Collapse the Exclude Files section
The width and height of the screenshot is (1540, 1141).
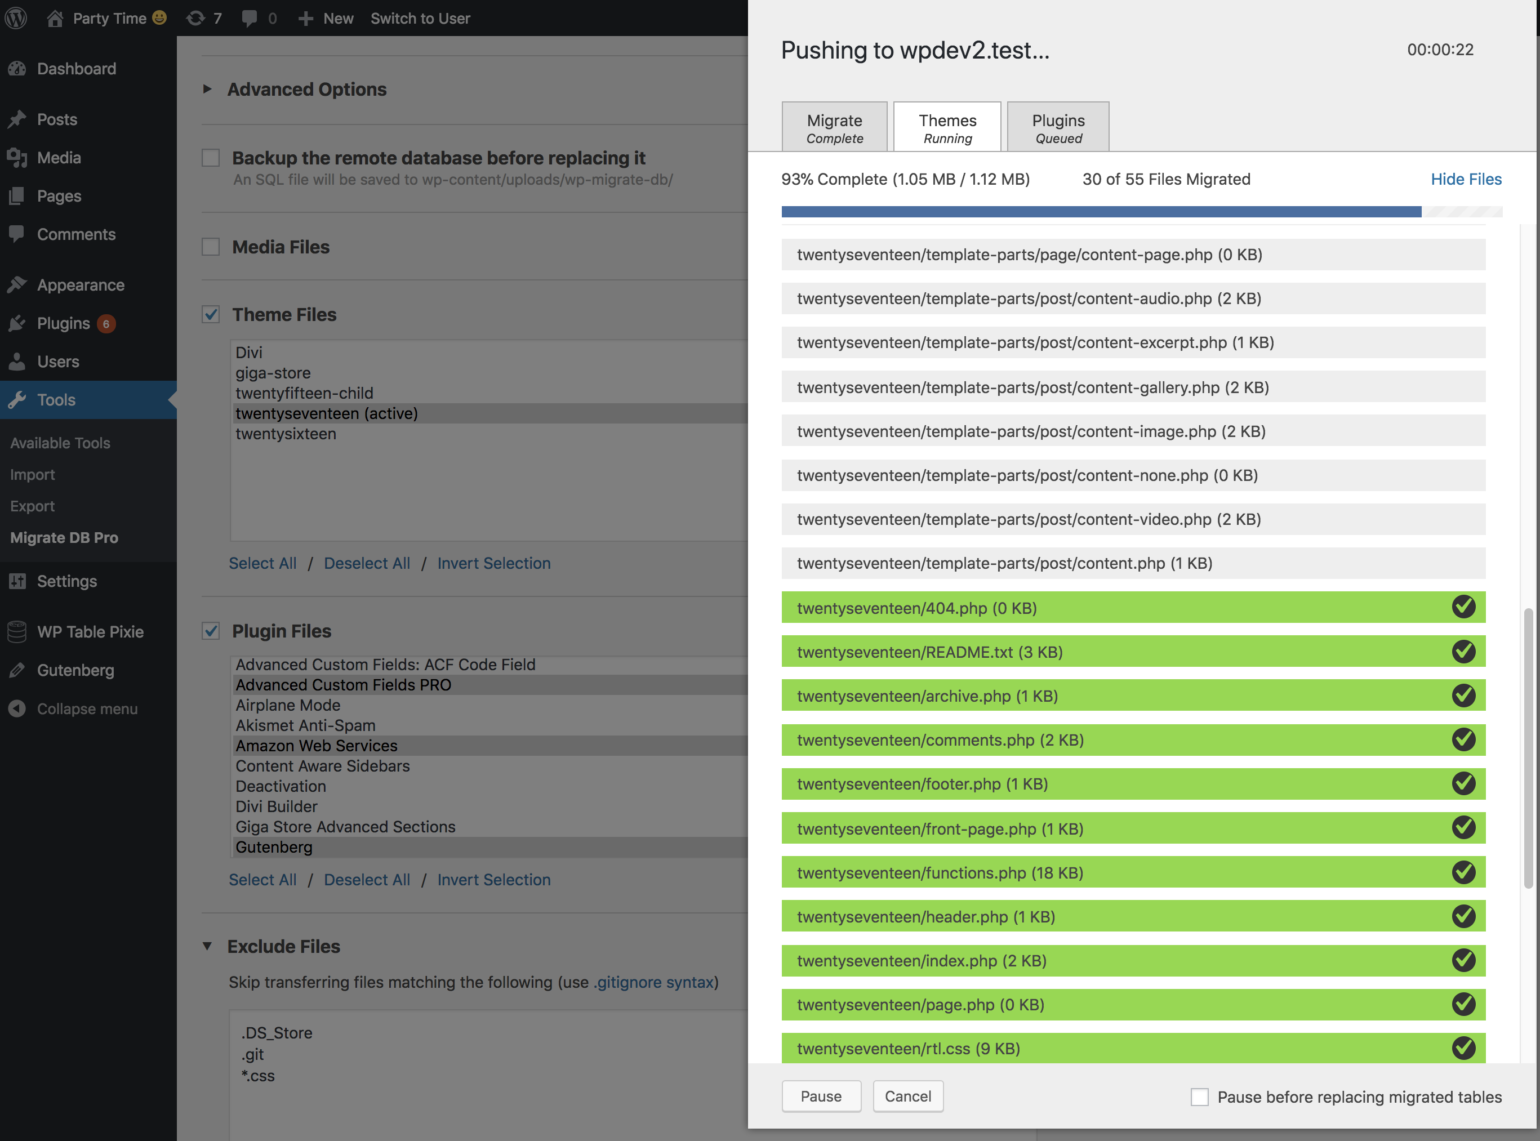tap(207, 946)
